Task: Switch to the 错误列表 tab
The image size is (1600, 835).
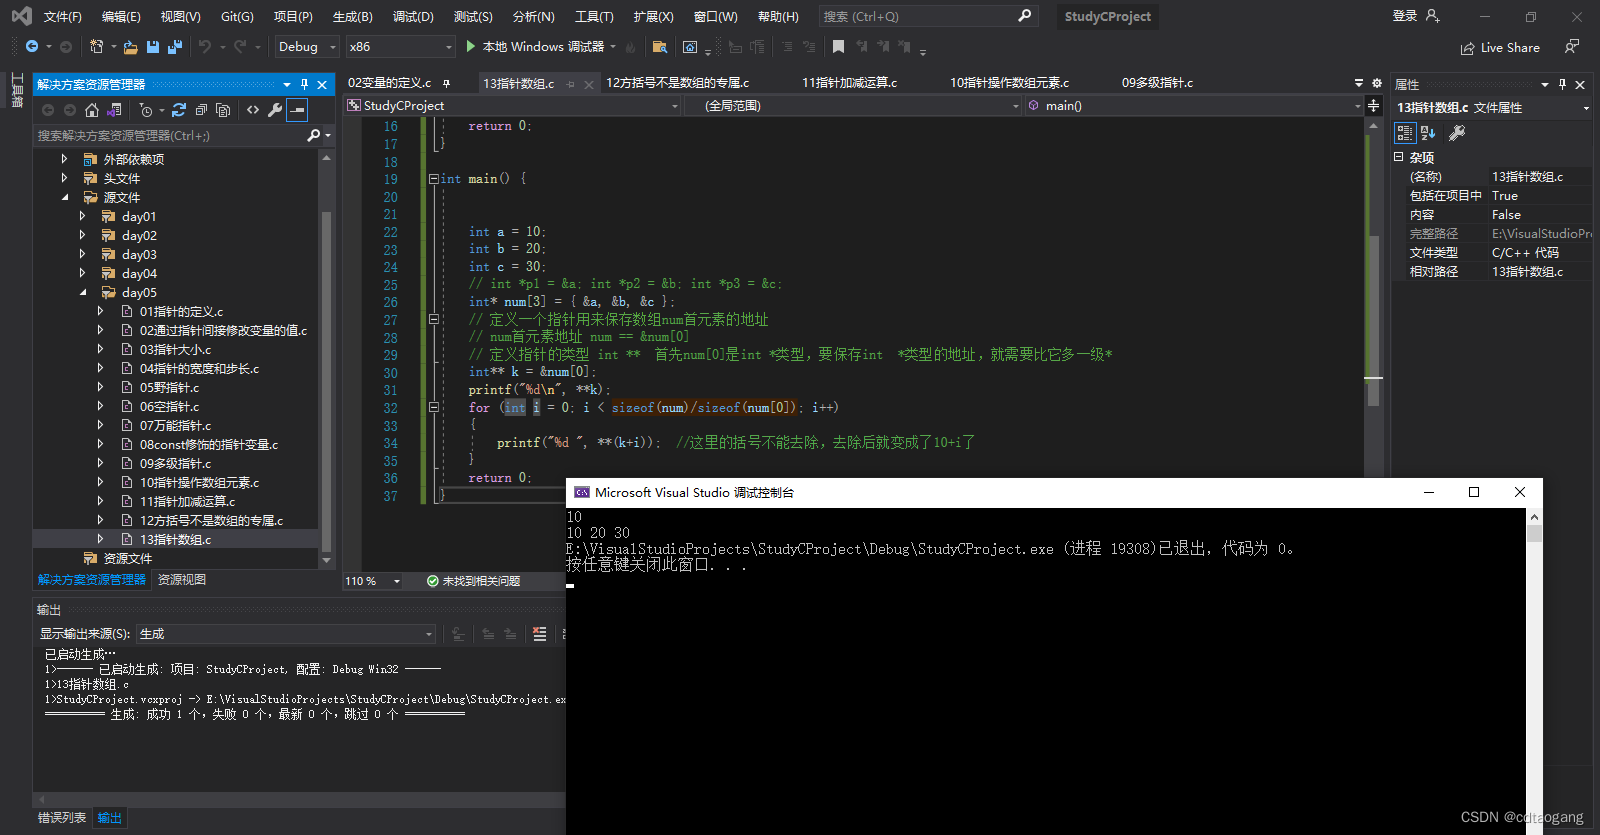Action: pos(62,818)
